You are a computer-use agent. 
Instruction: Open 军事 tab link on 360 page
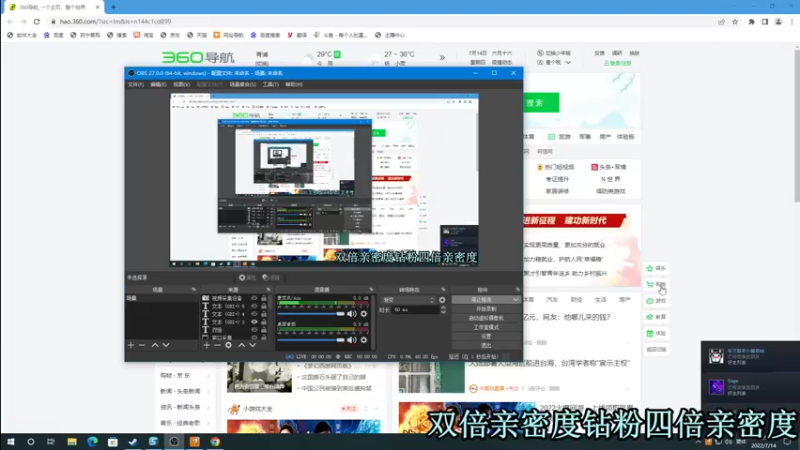click(x=585, y=137)
